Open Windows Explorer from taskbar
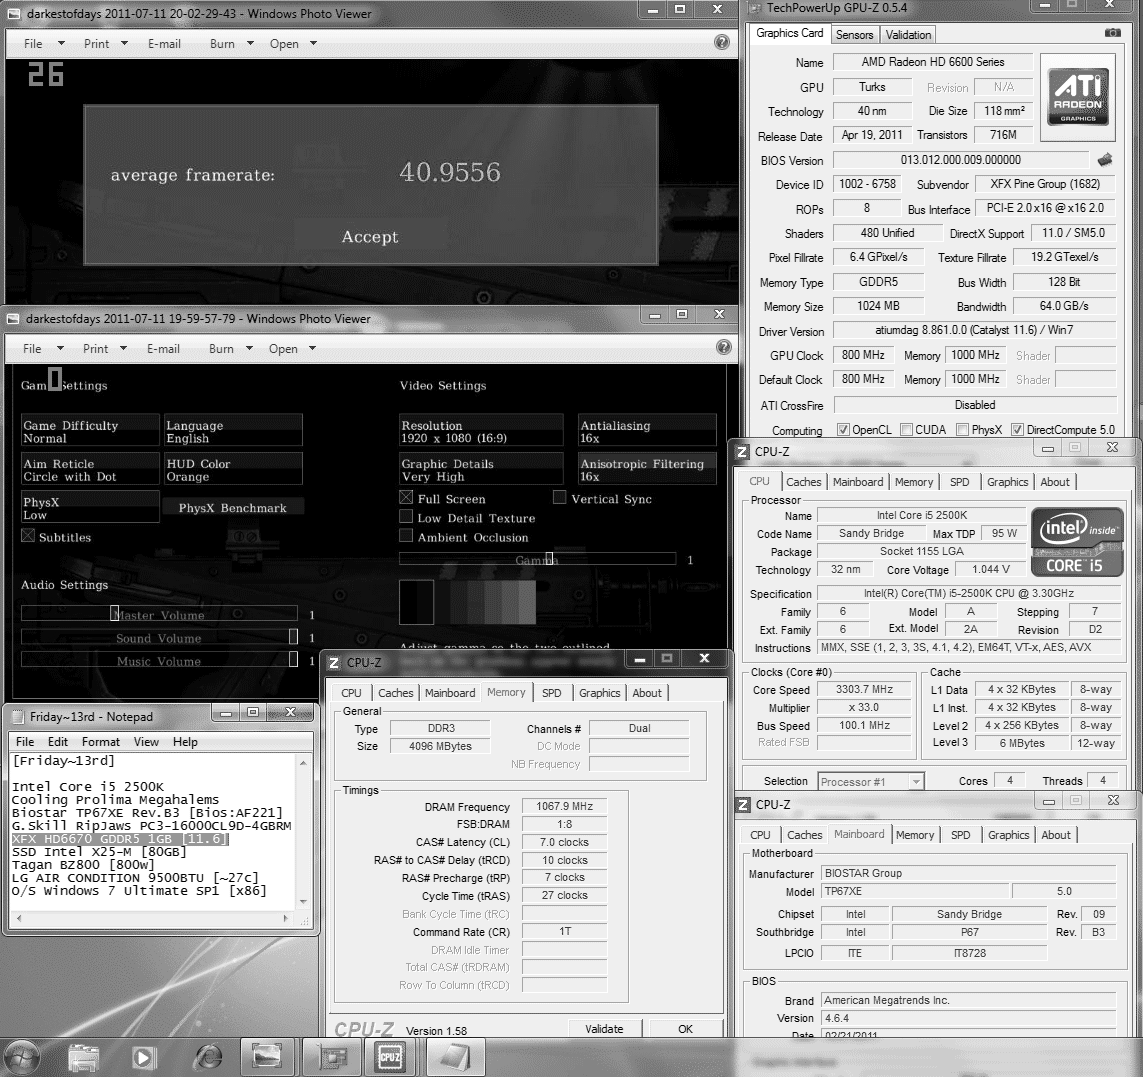Screen dimensions: 1143x1077 click(x=83, y=1057)
